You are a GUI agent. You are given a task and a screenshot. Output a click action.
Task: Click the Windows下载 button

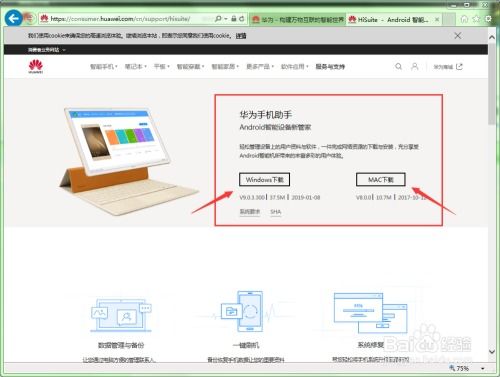click(x=264, y=179)
